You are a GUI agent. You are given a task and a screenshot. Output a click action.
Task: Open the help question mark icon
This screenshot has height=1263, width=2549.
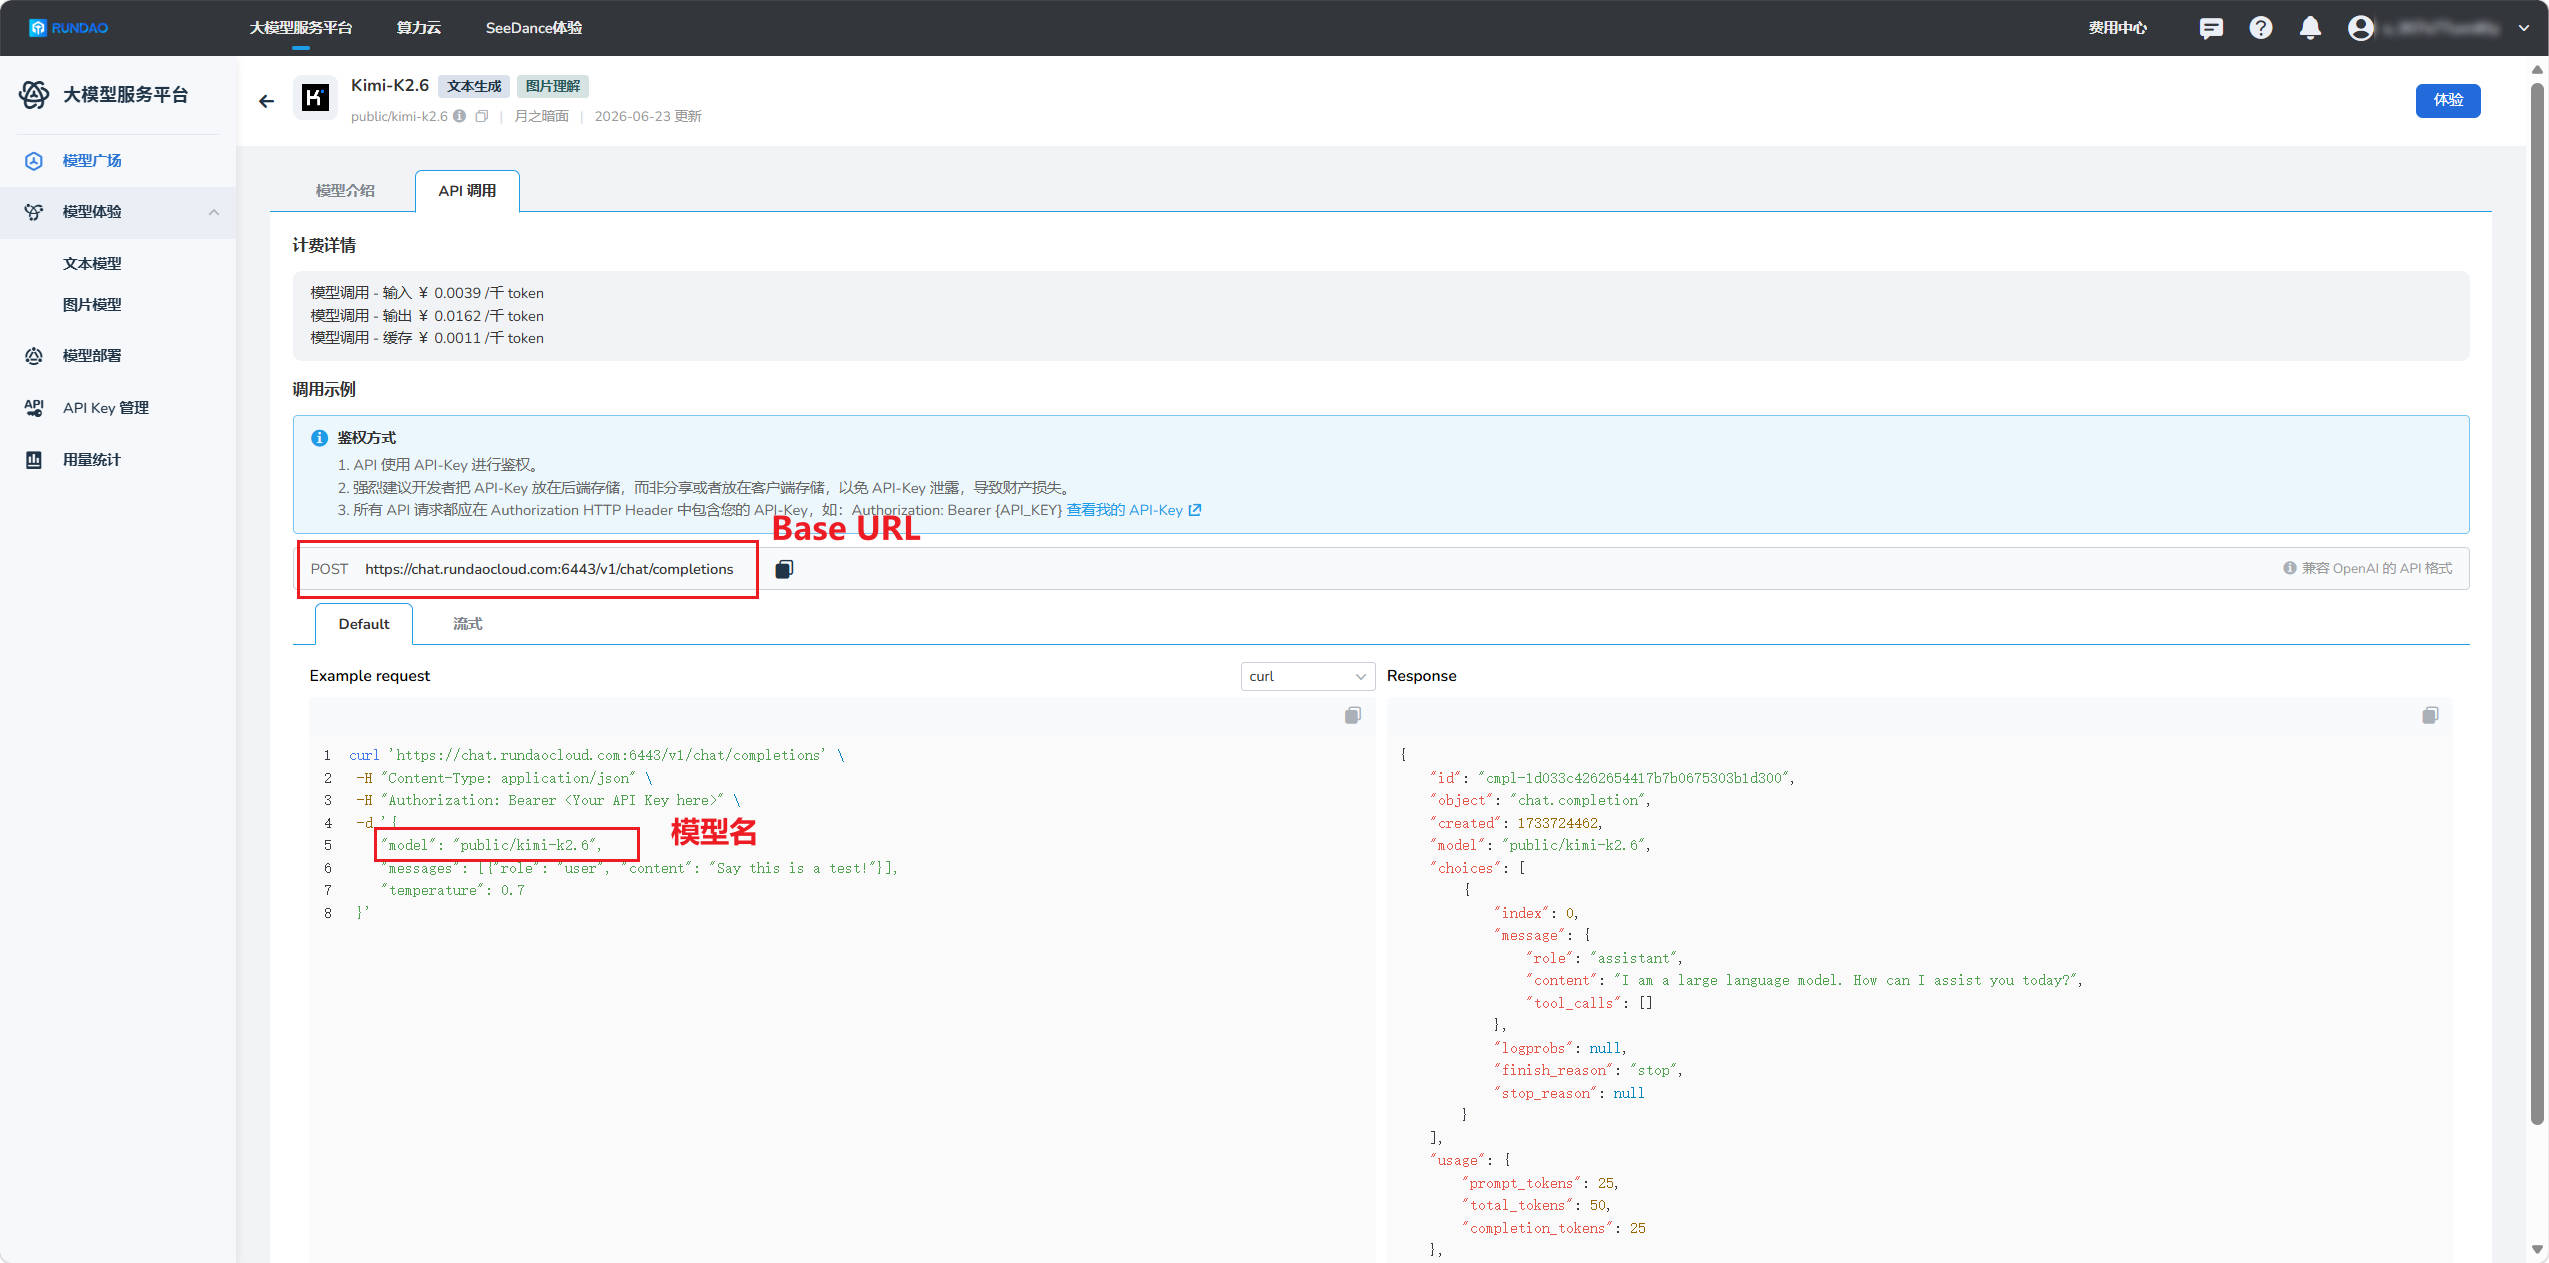[x=2260, y=28]
